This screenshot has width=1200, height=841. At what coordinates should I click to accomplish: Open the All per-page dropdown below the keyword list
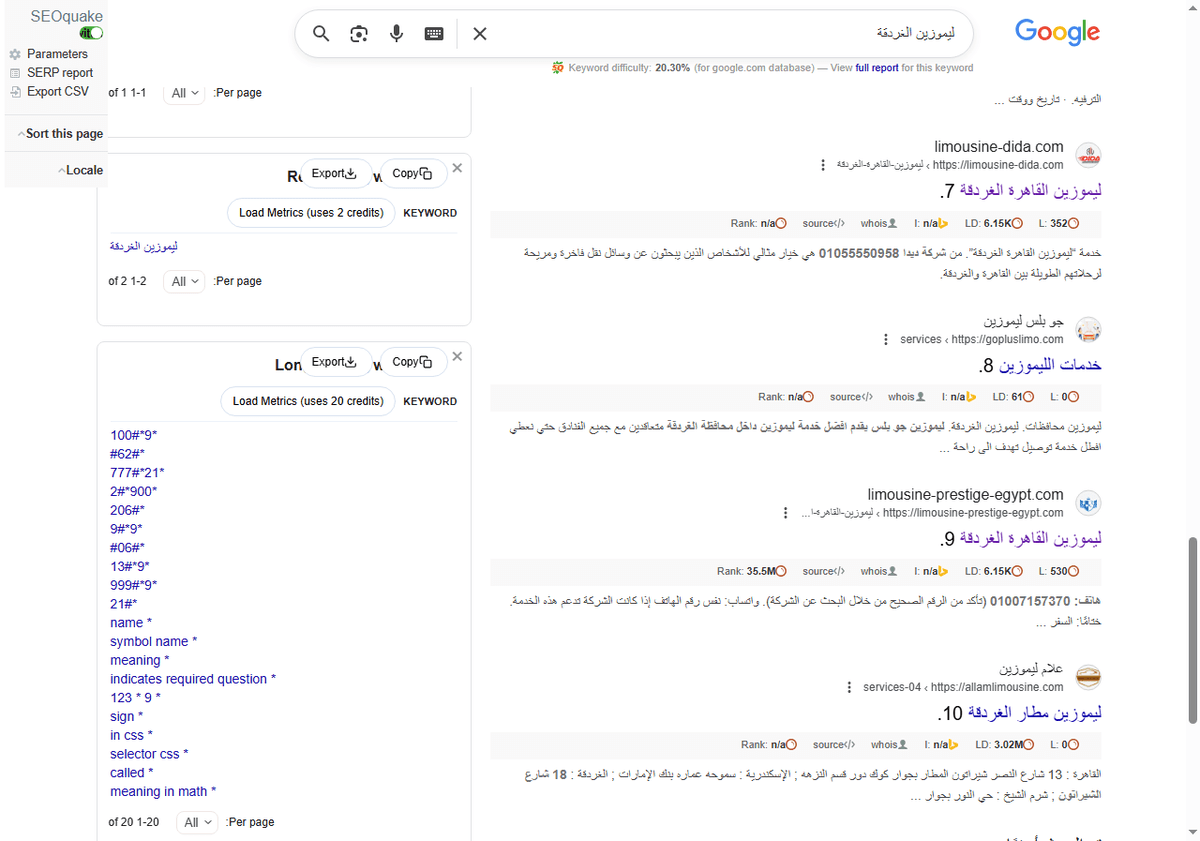tap(197, 822)
